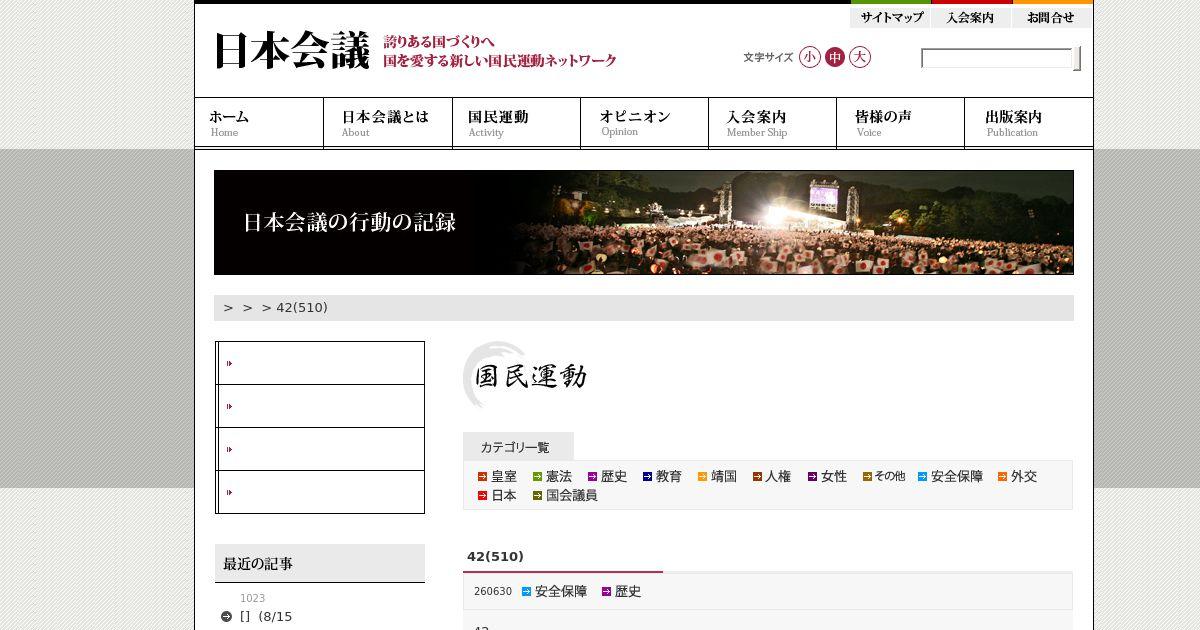
Task: Select 靖国 category
Action: (717, 477)
